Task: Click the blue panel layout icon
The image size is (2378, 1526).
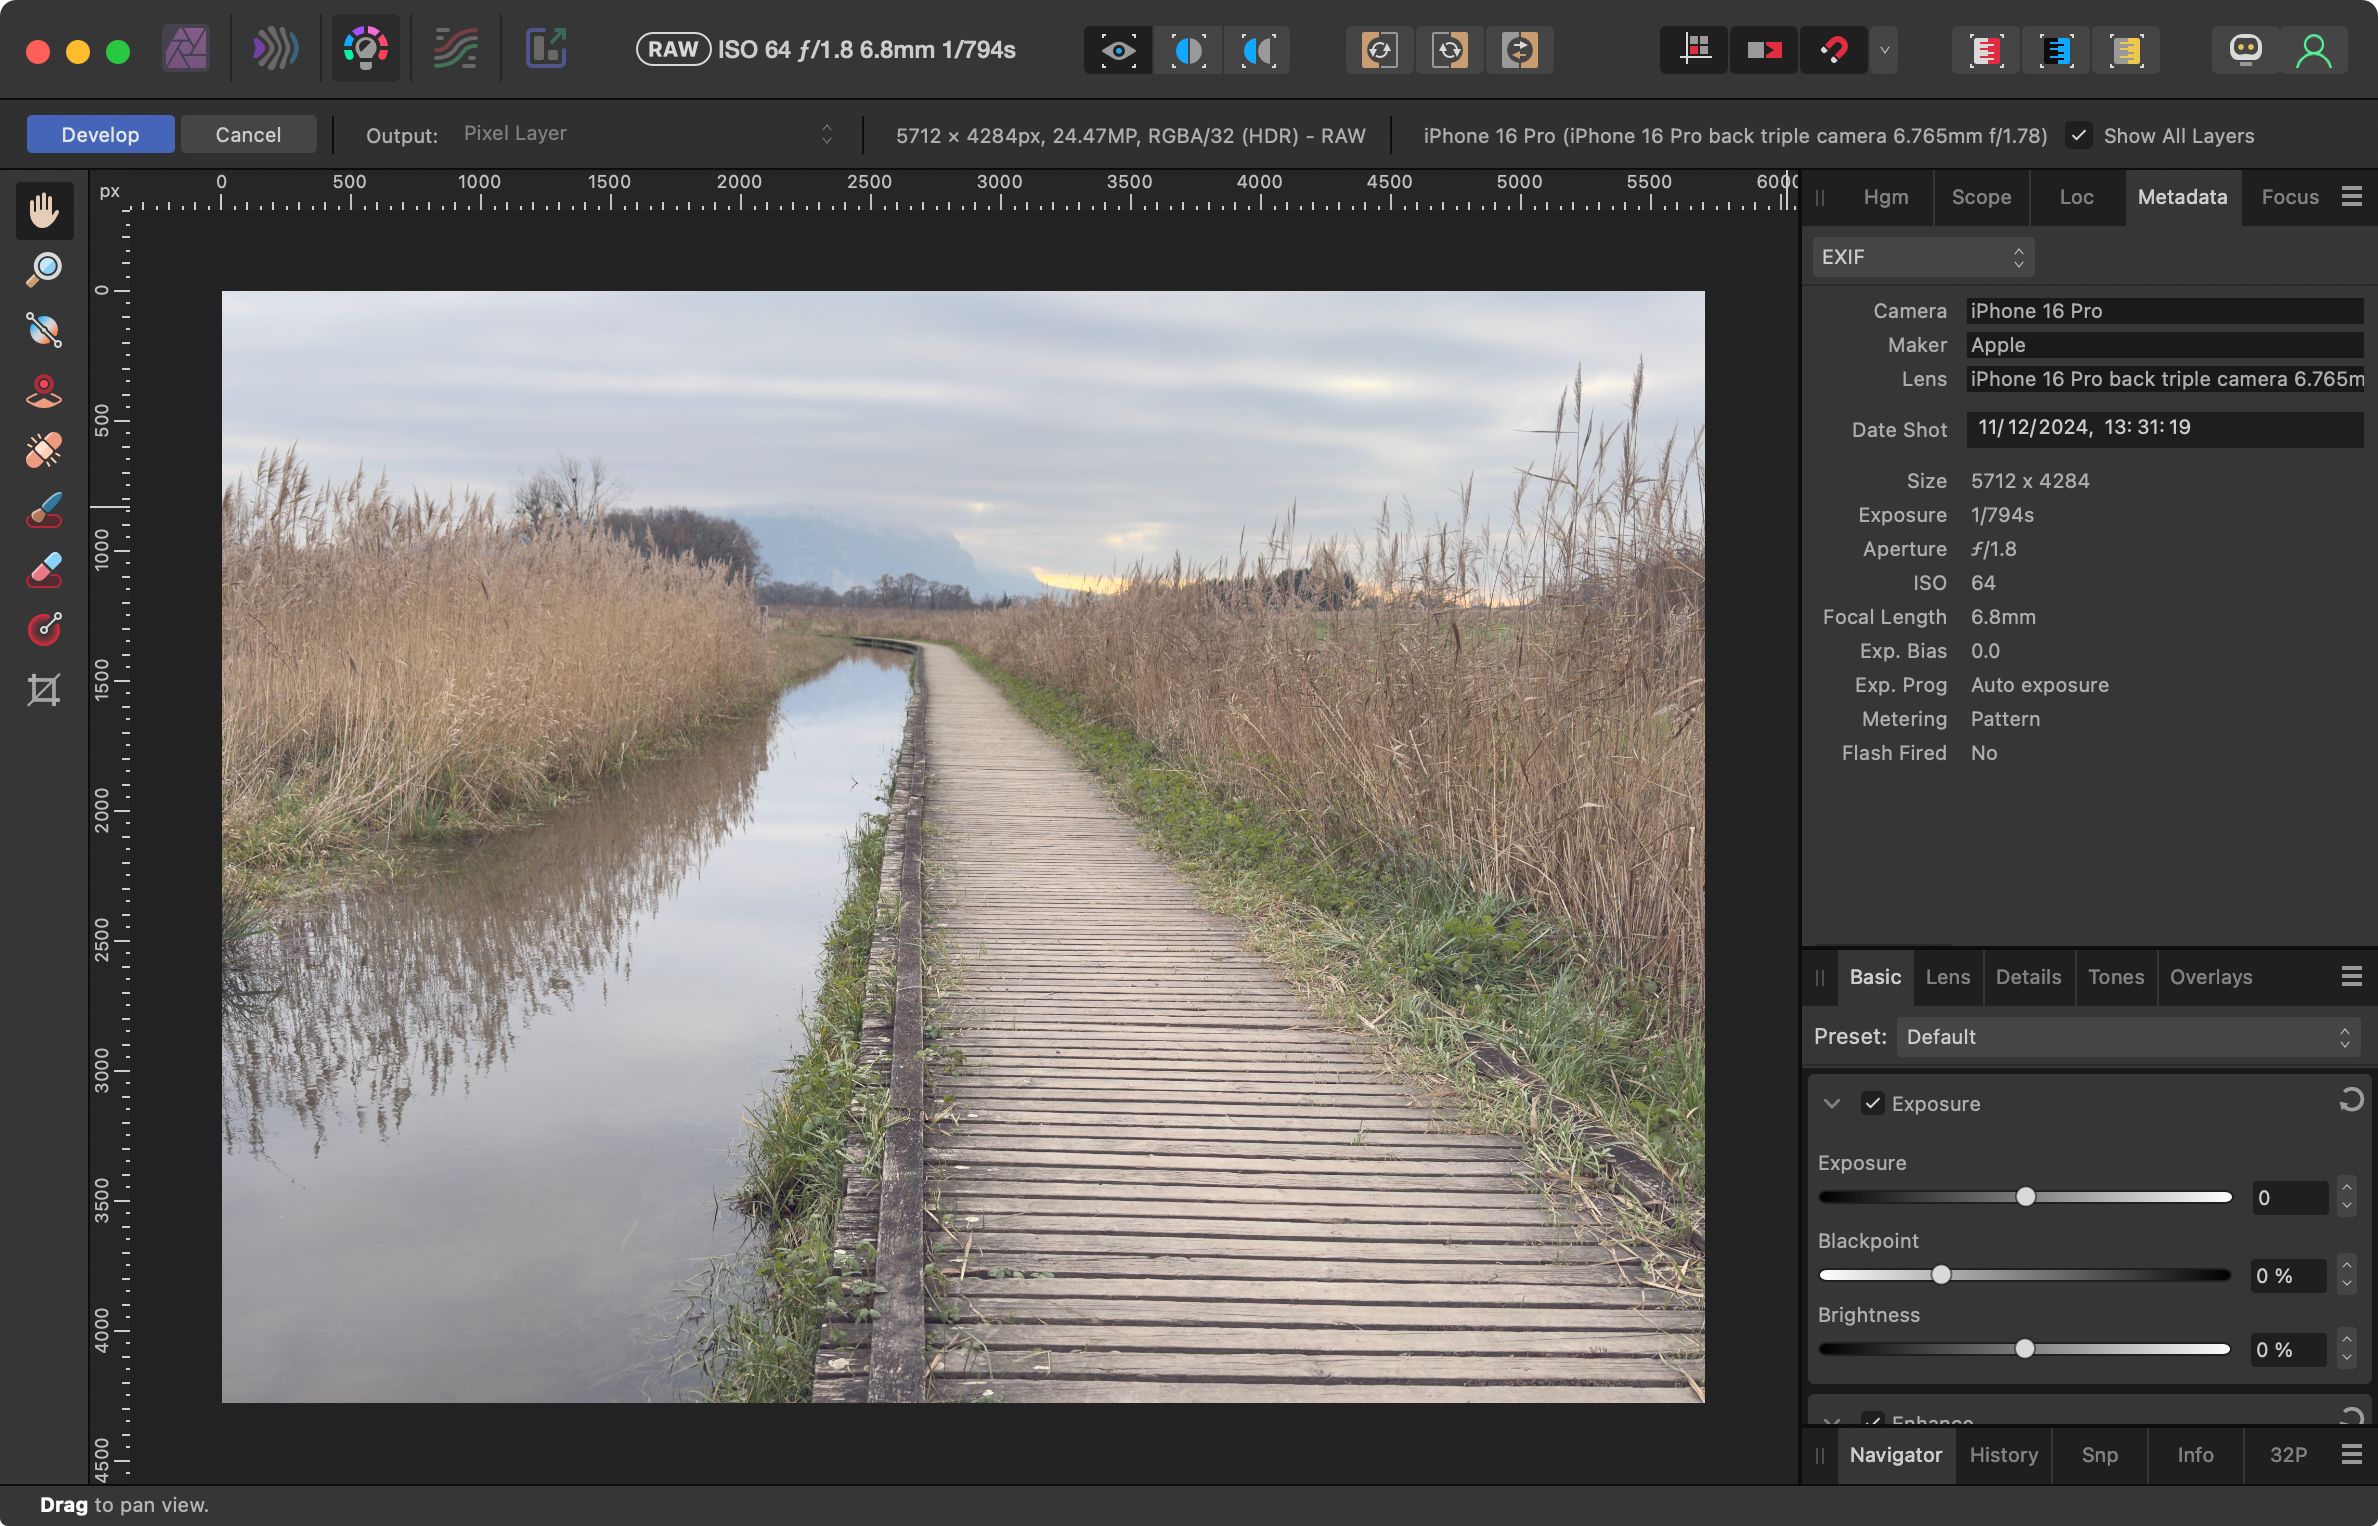Action: click(2055, 50)
